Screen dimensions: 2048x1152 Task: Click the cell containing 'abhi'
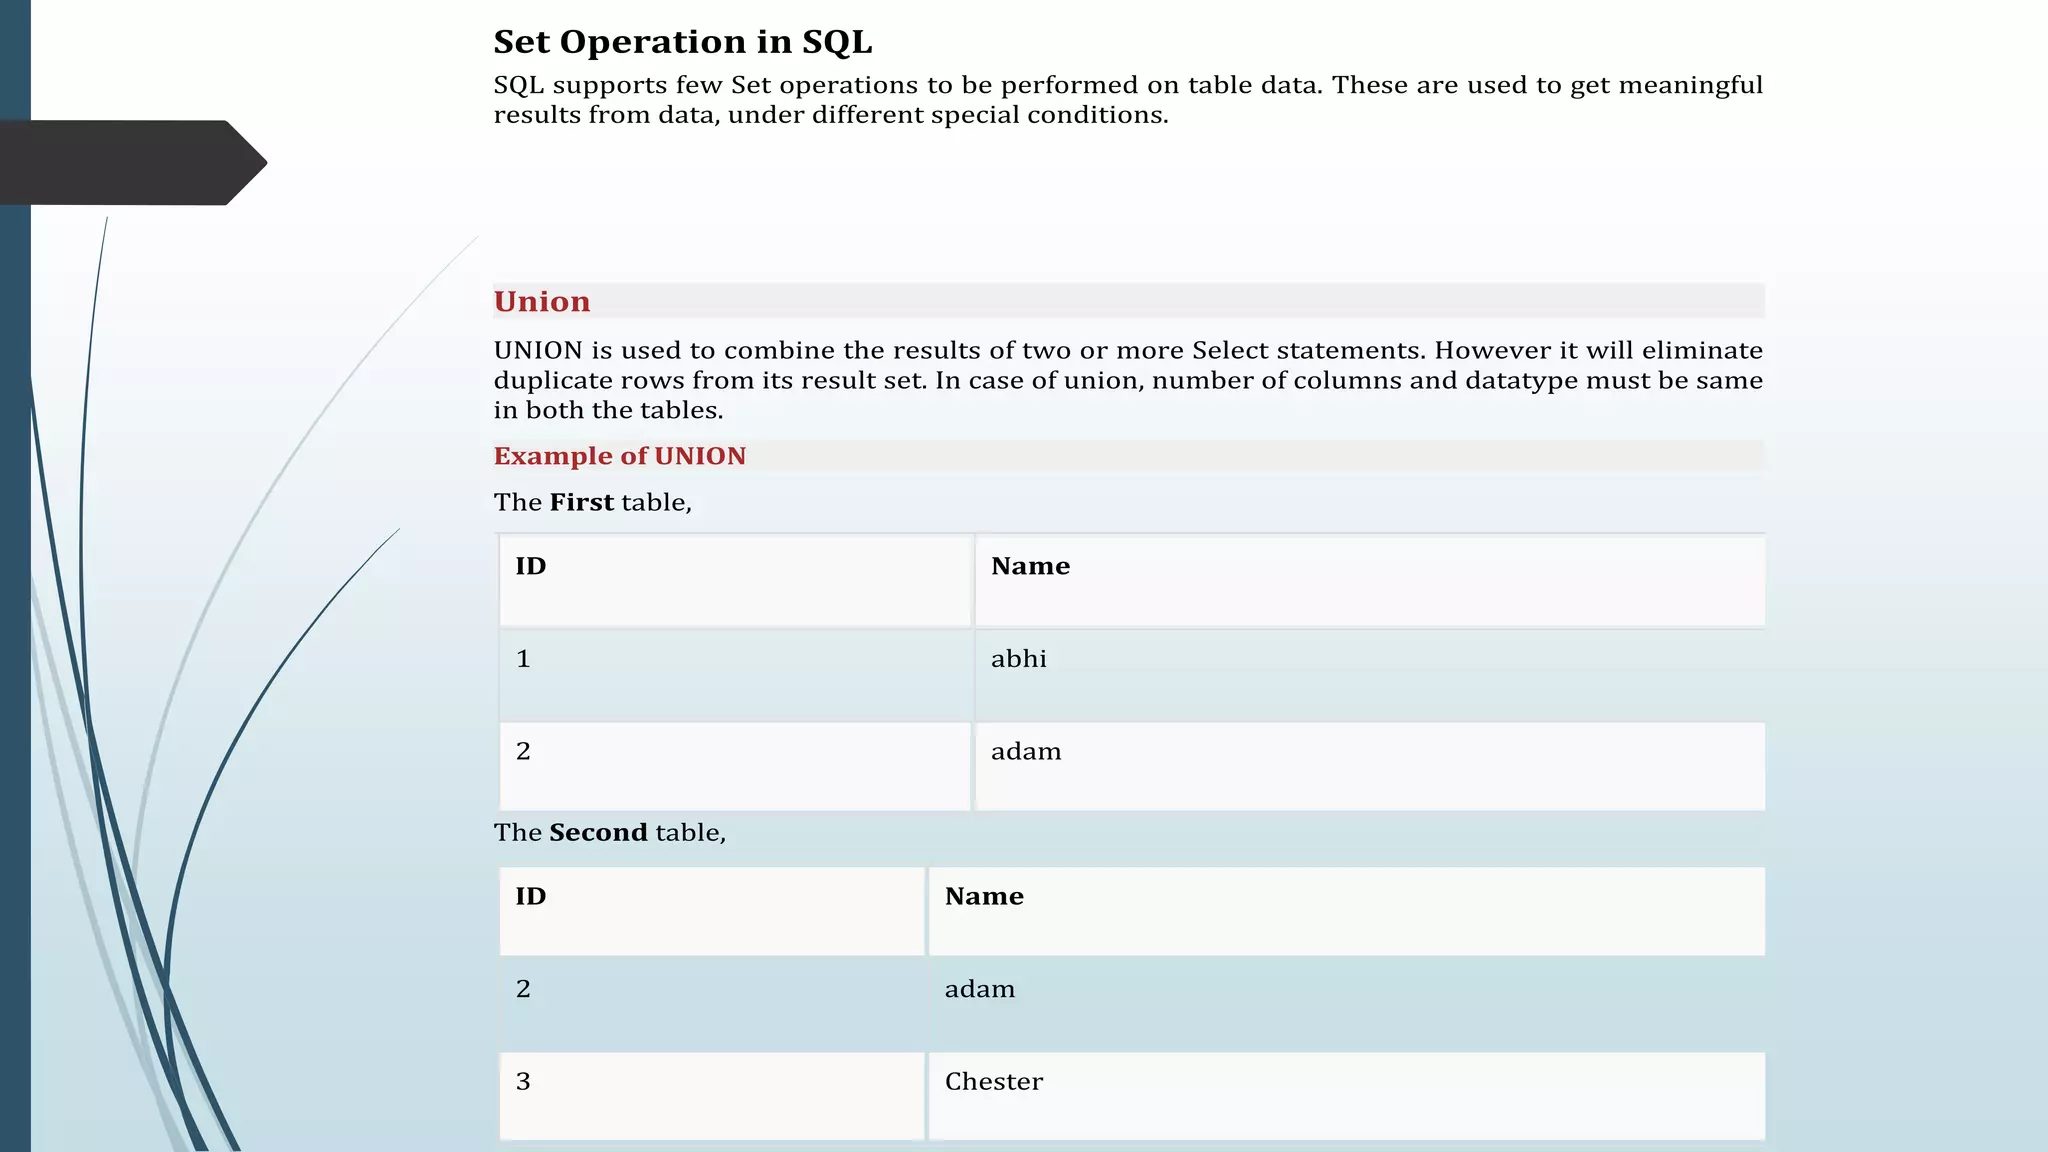(1370, 674)
